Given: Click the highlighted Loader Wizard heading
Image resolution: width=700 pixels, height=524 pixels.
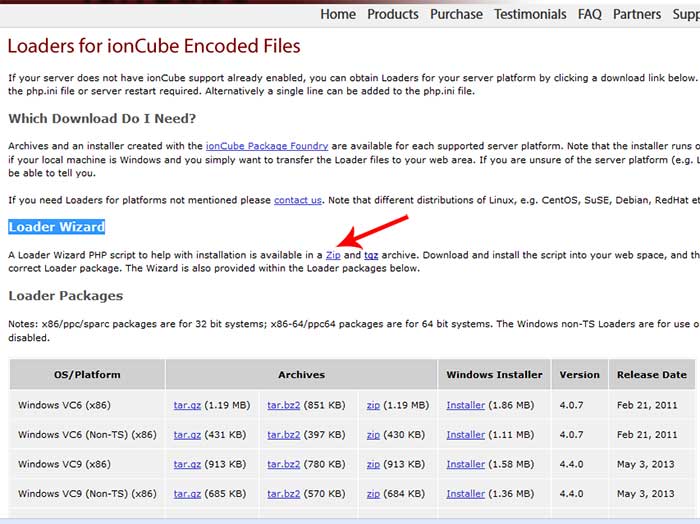Looking at the screenshot, I should (x=57, y=227).
